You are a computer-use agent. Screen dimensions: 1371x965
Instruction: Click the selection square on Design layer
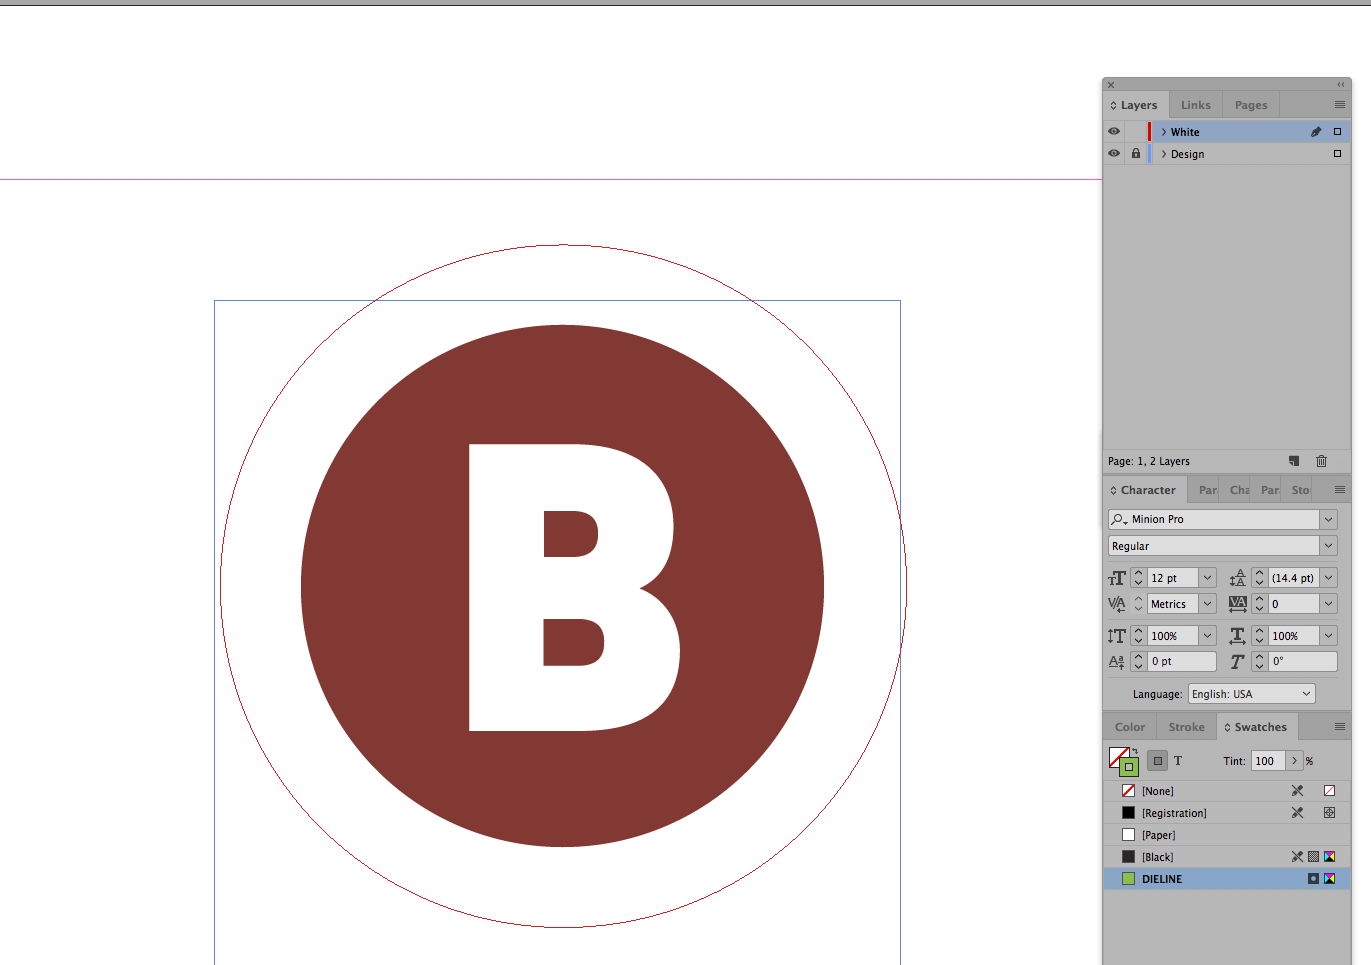[x=1337, y=154]
